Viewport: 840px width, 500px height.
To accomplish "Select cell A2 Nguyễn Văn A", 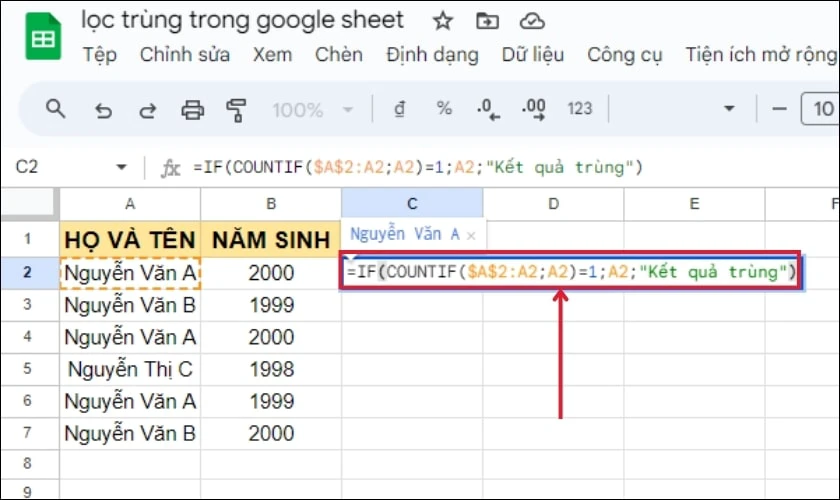I will [130, 273].
